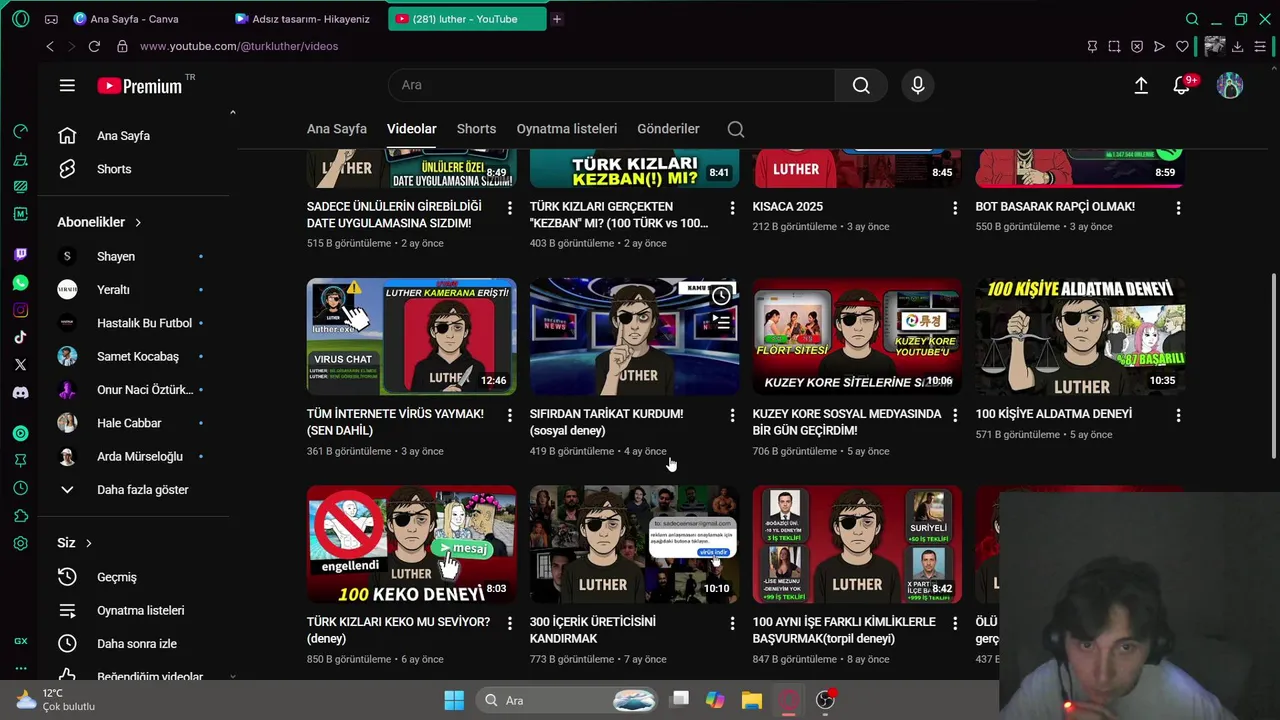Open a new browser tab
Screen dimensions: 1280x720
(x=557, y=19)
